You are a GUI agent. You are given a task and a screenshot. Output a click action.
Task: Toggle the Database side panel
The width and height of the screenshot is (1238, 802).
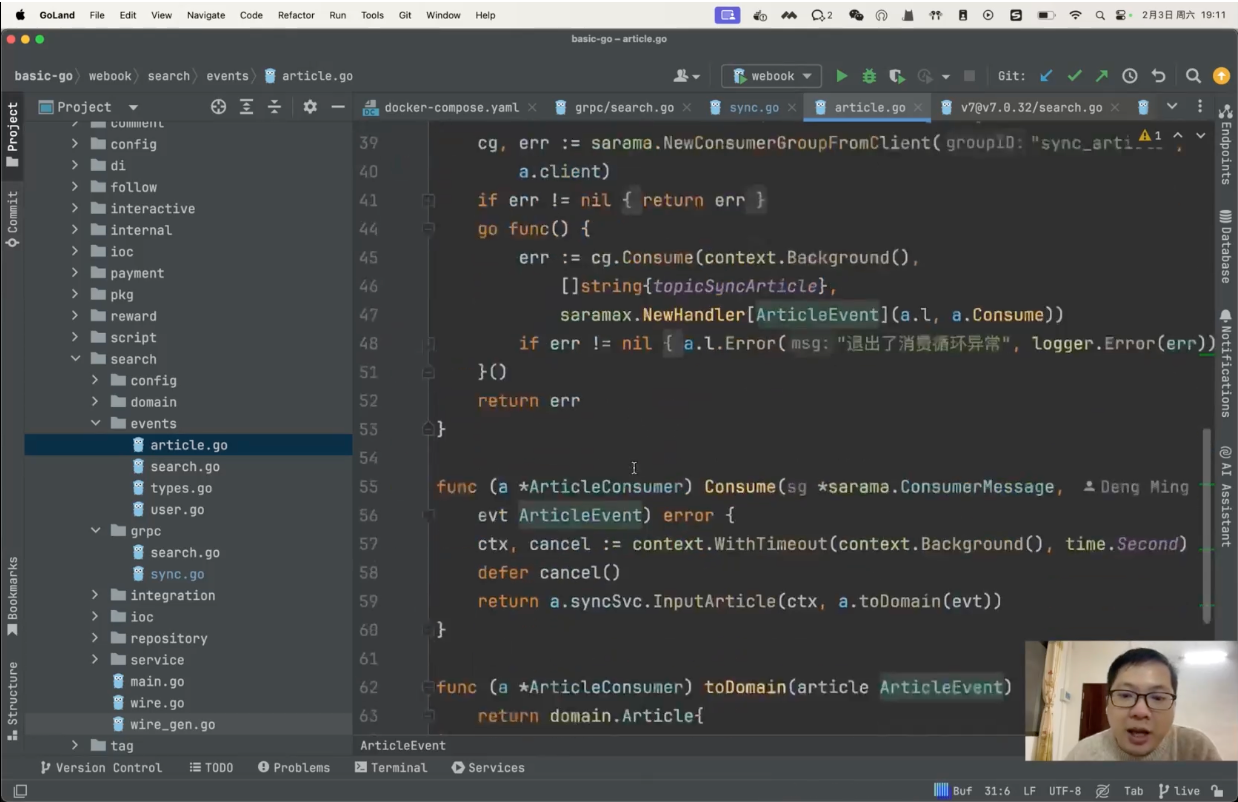coord(1225,246)
